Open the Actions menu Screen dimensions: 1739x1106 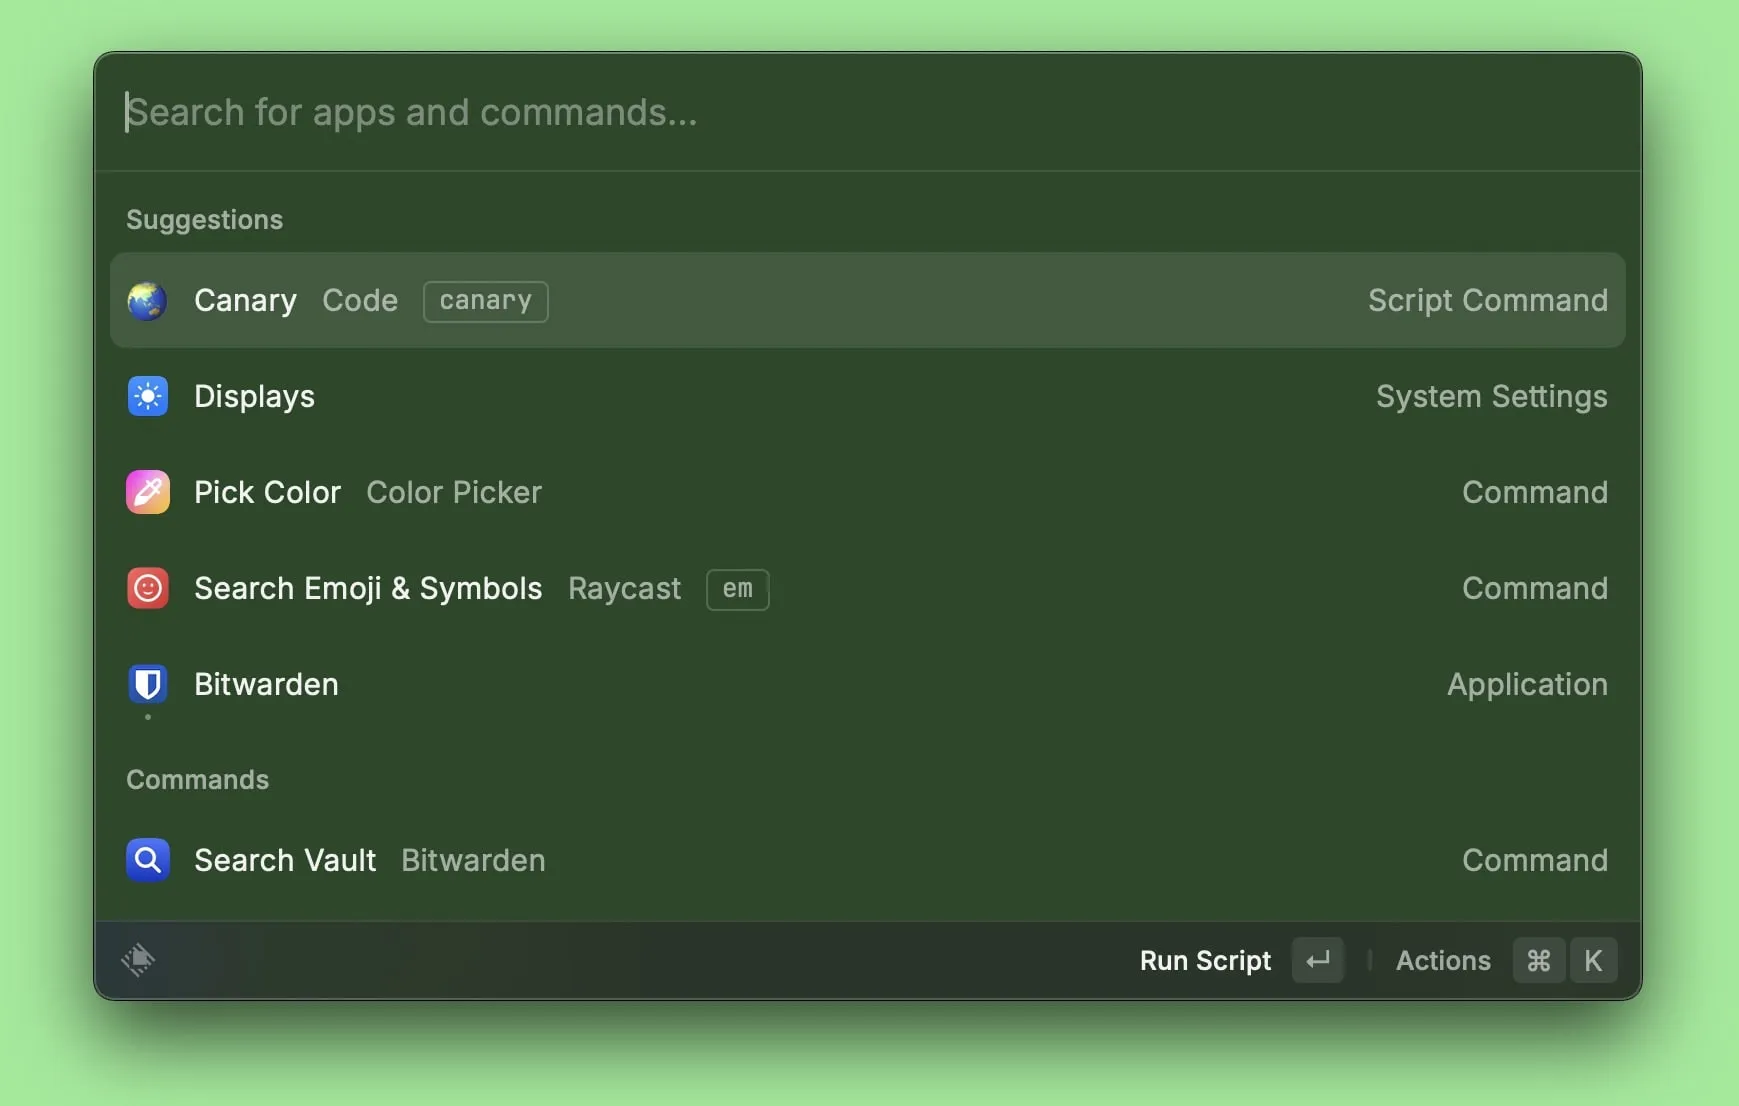click(x=1442, y=961)
